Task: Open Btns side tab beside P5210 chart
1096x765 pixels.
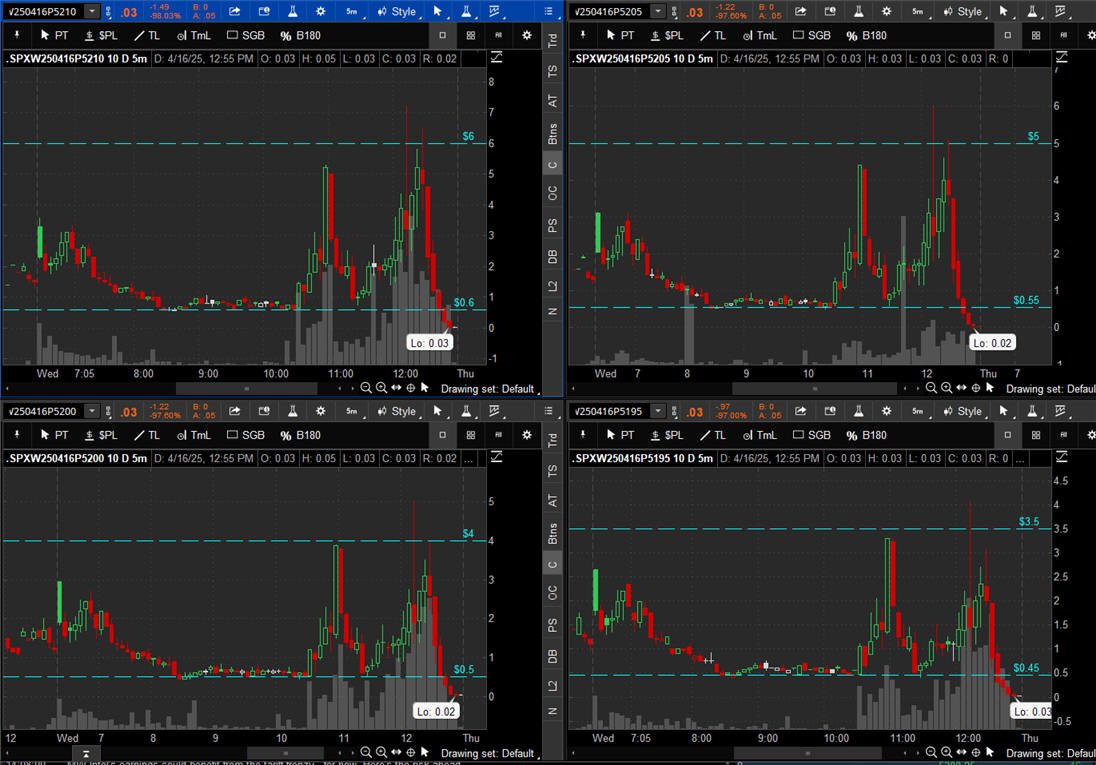Action: coord(552,134)
